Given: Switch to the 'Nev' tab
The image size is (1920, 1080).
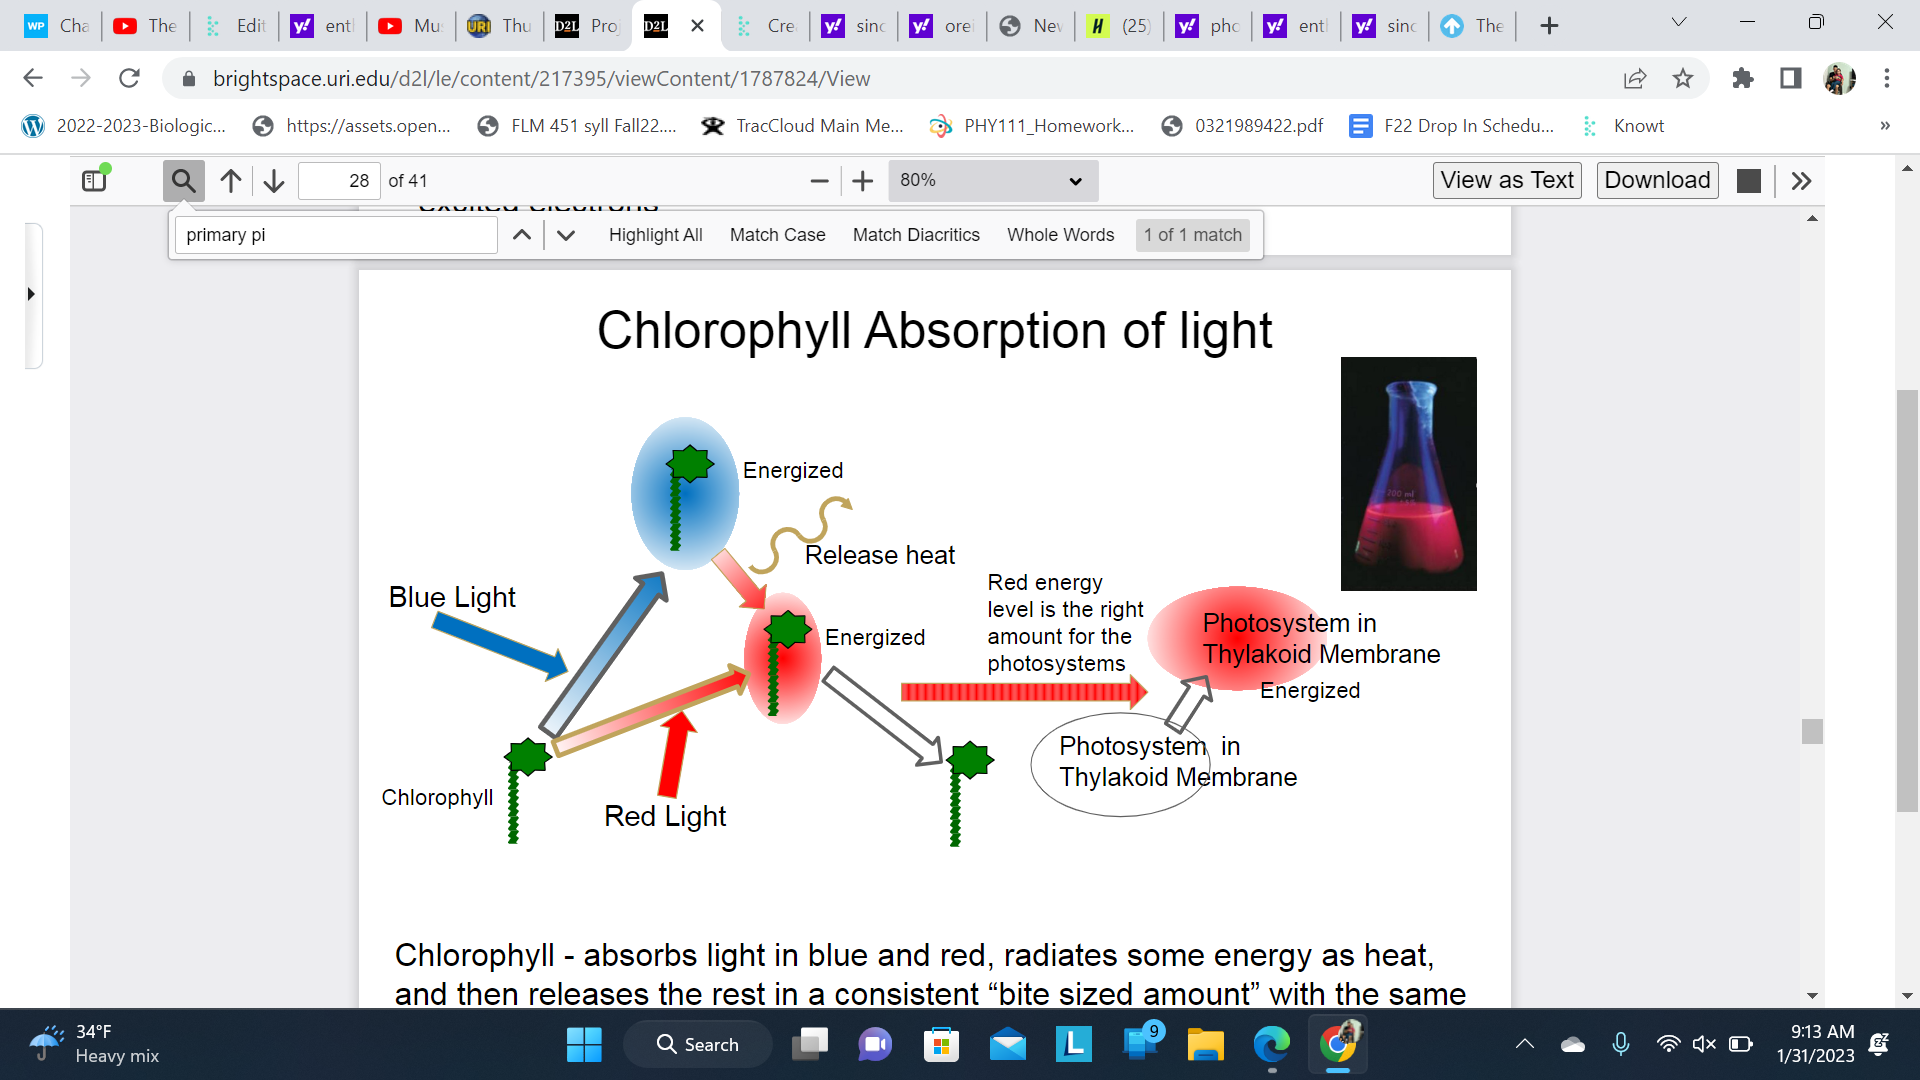Looking at the screenshot, I should pos(1030,26).
